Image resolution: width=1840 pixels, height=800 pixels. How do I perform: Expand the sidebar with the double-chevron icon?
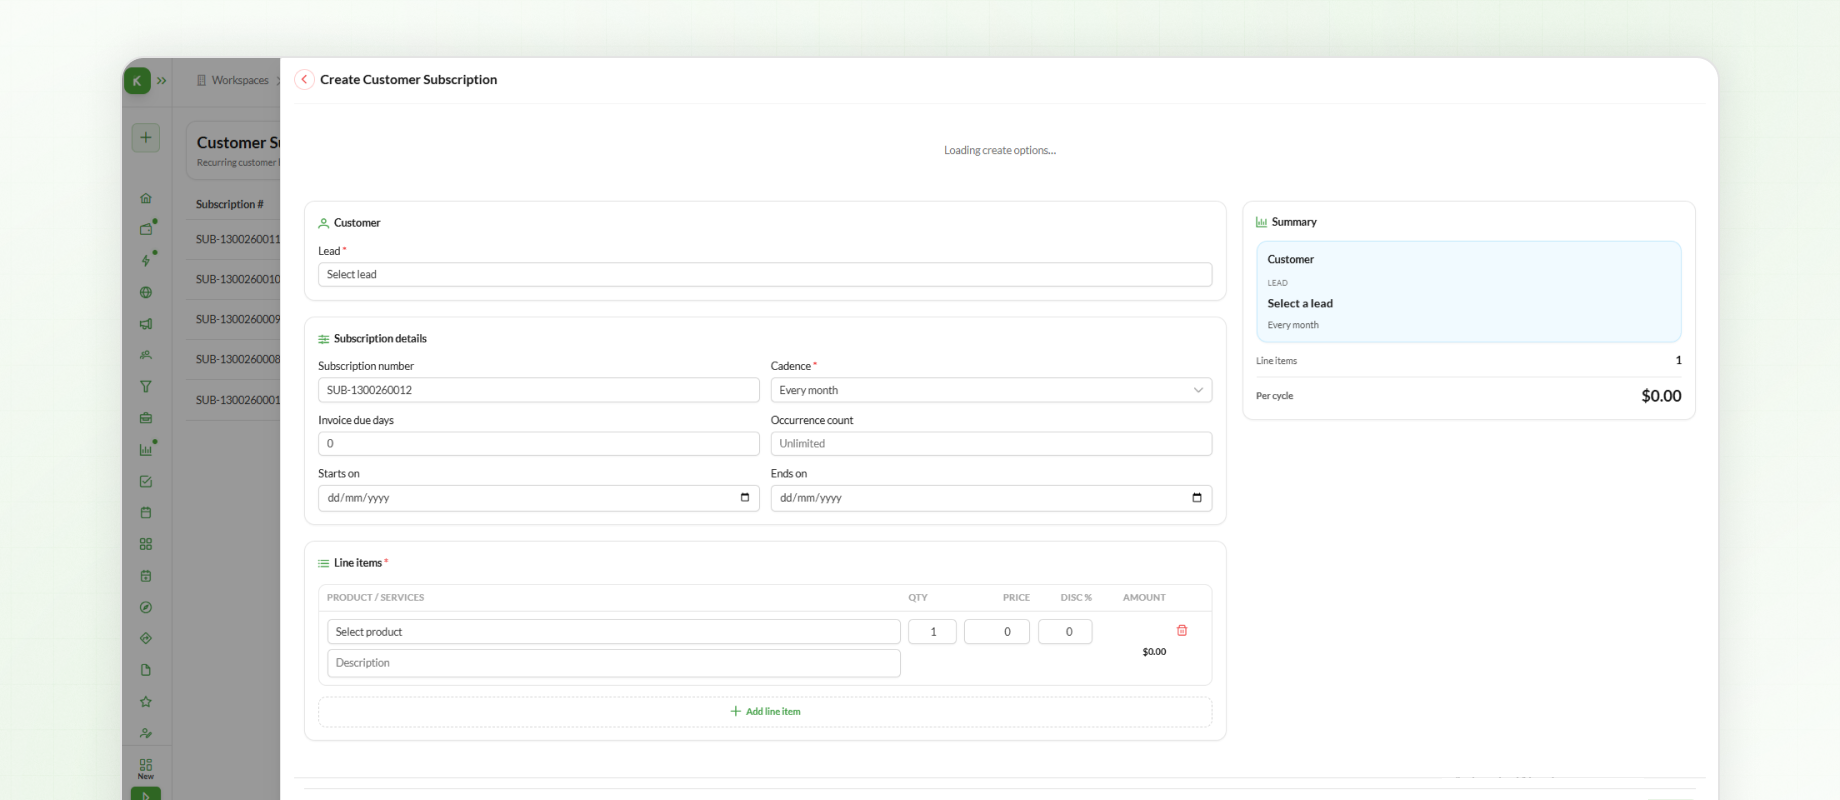pos(162,80)
